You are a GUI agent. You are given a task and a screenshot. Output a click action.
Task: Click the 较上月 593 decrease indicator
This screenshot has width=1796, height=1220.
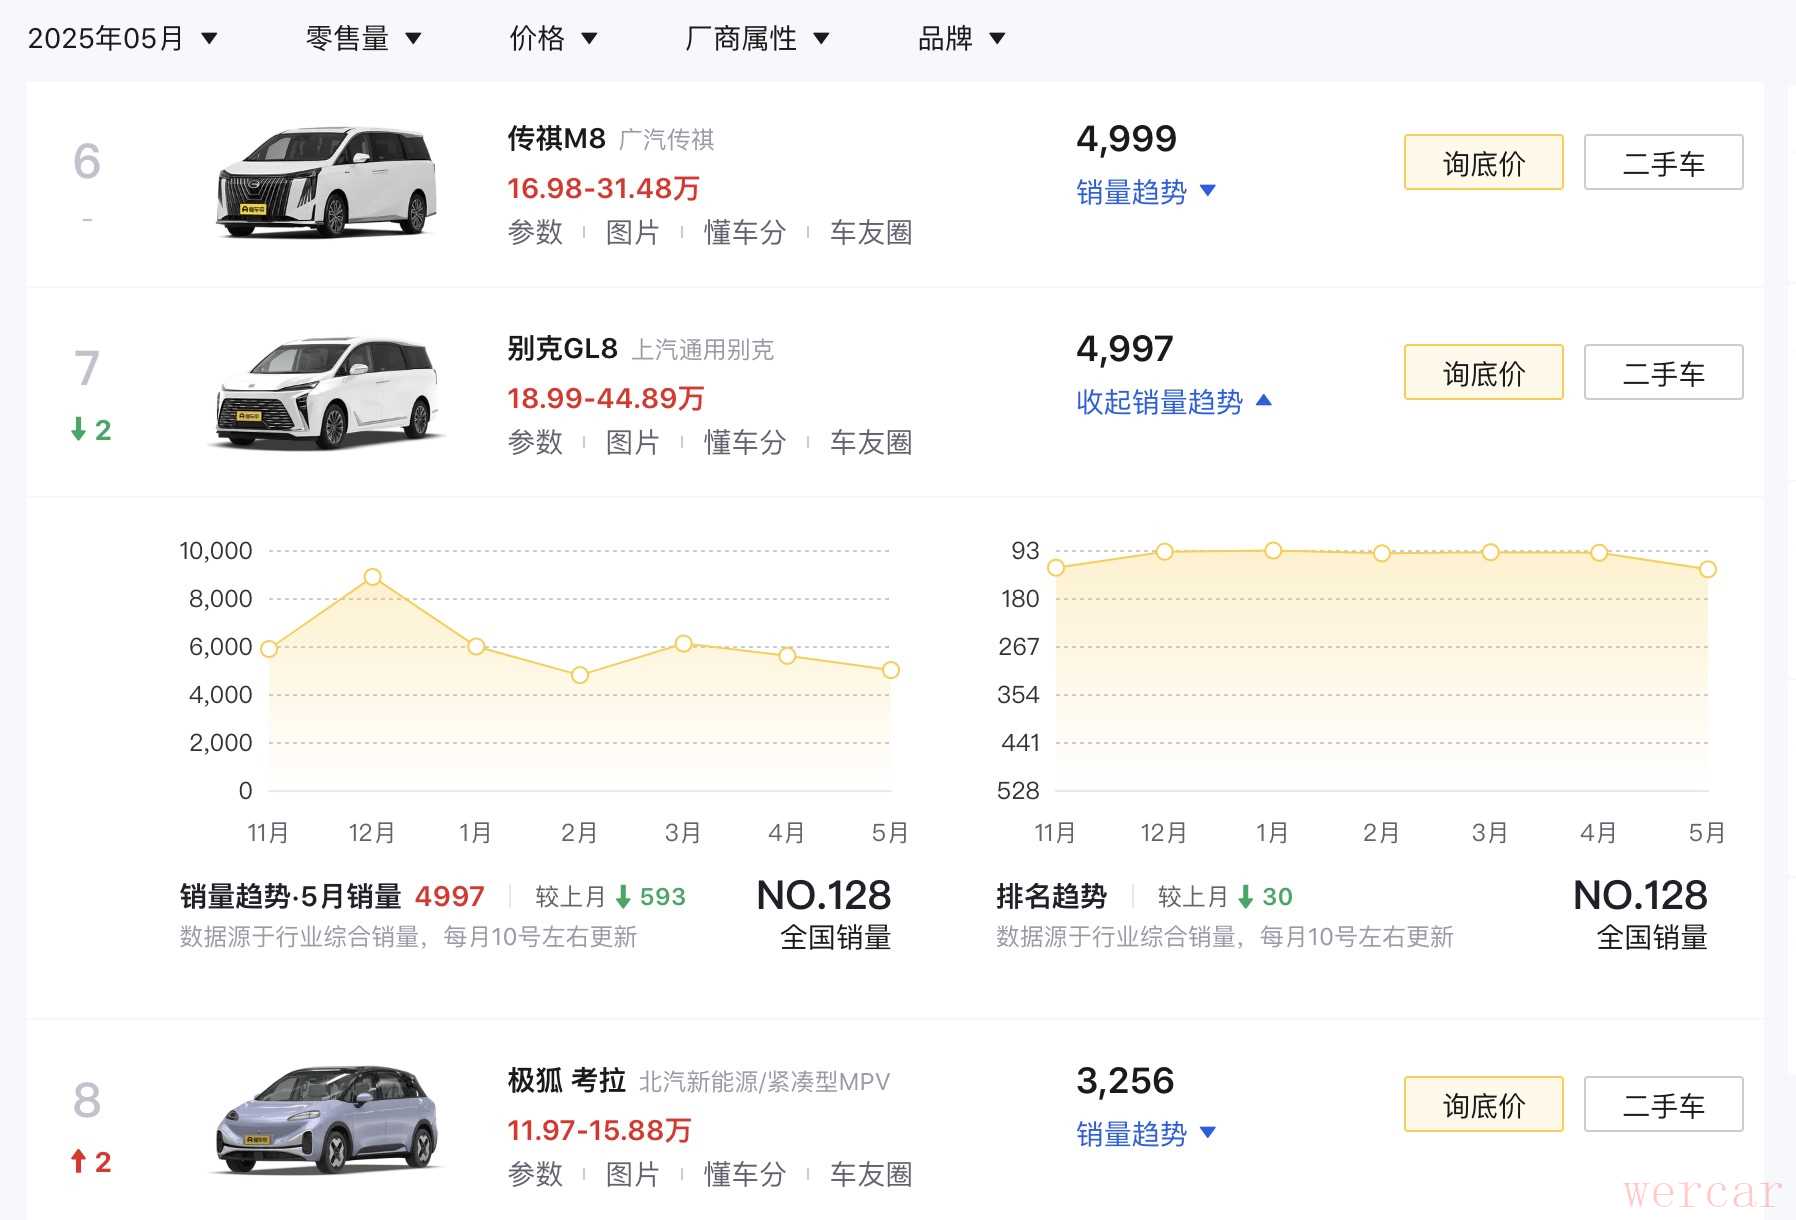[611, 896]
